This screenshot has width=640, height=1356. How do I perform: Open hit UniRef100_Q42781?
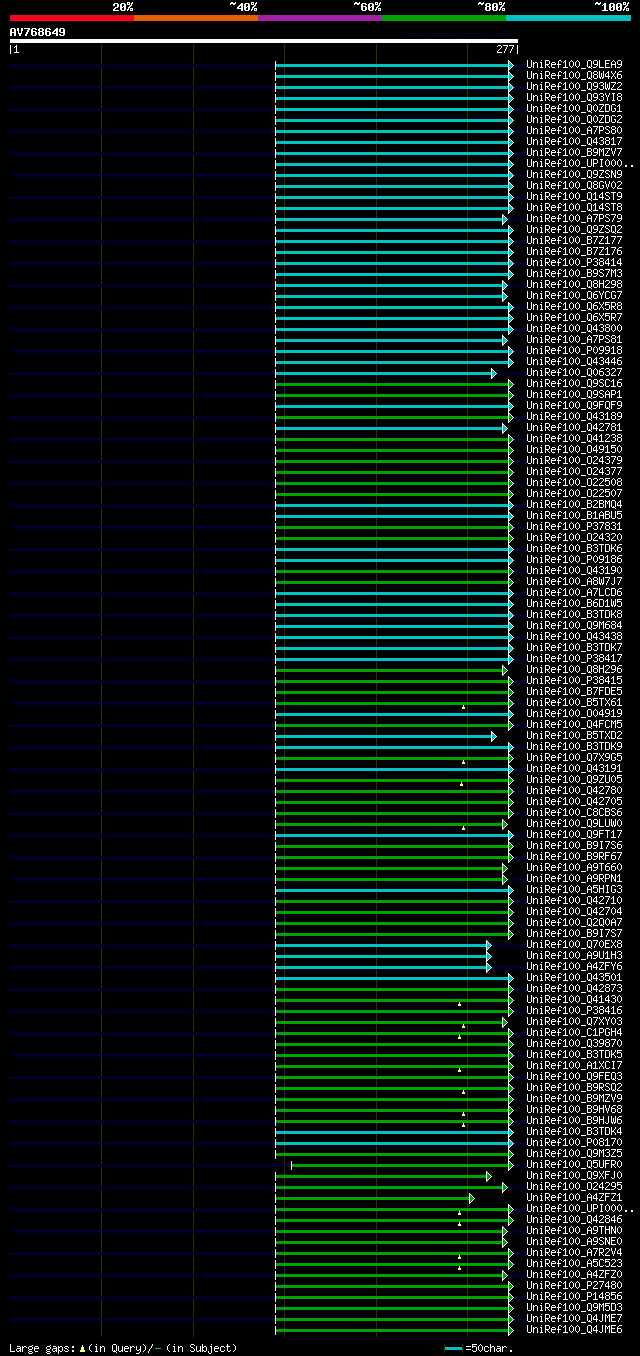coord(574,428)
